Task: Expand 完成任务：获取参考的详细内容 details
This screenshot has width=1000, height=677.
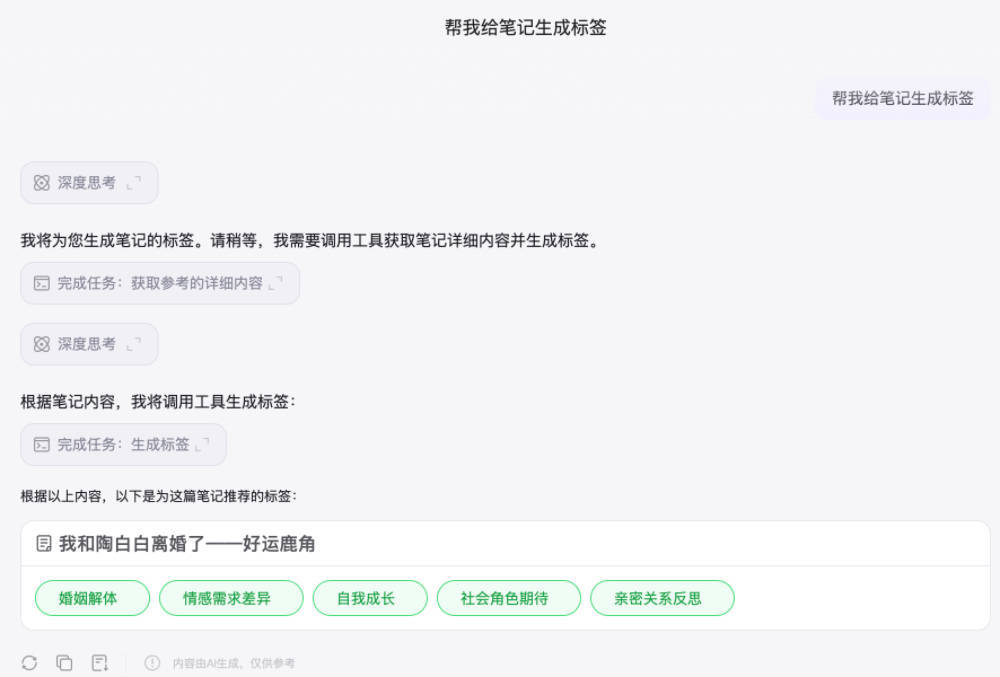Action: click(276, 283)
